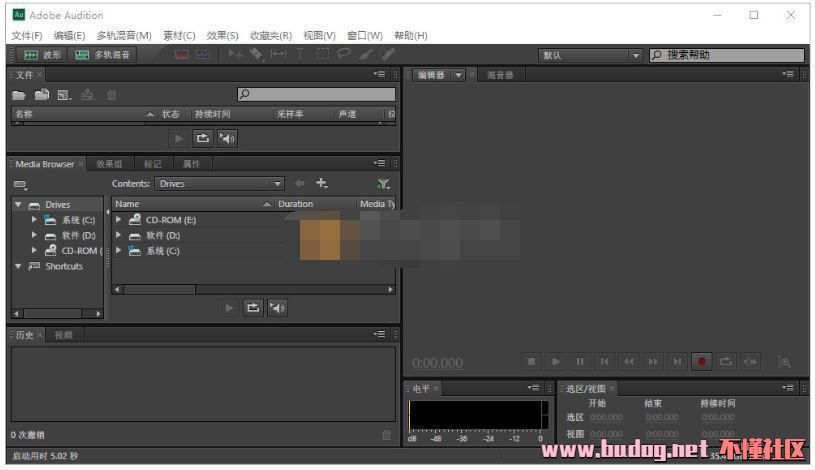Click the Play button in transport controls
Image resolution: width=815 pixels, height=470 pixels.
point(555,361)
